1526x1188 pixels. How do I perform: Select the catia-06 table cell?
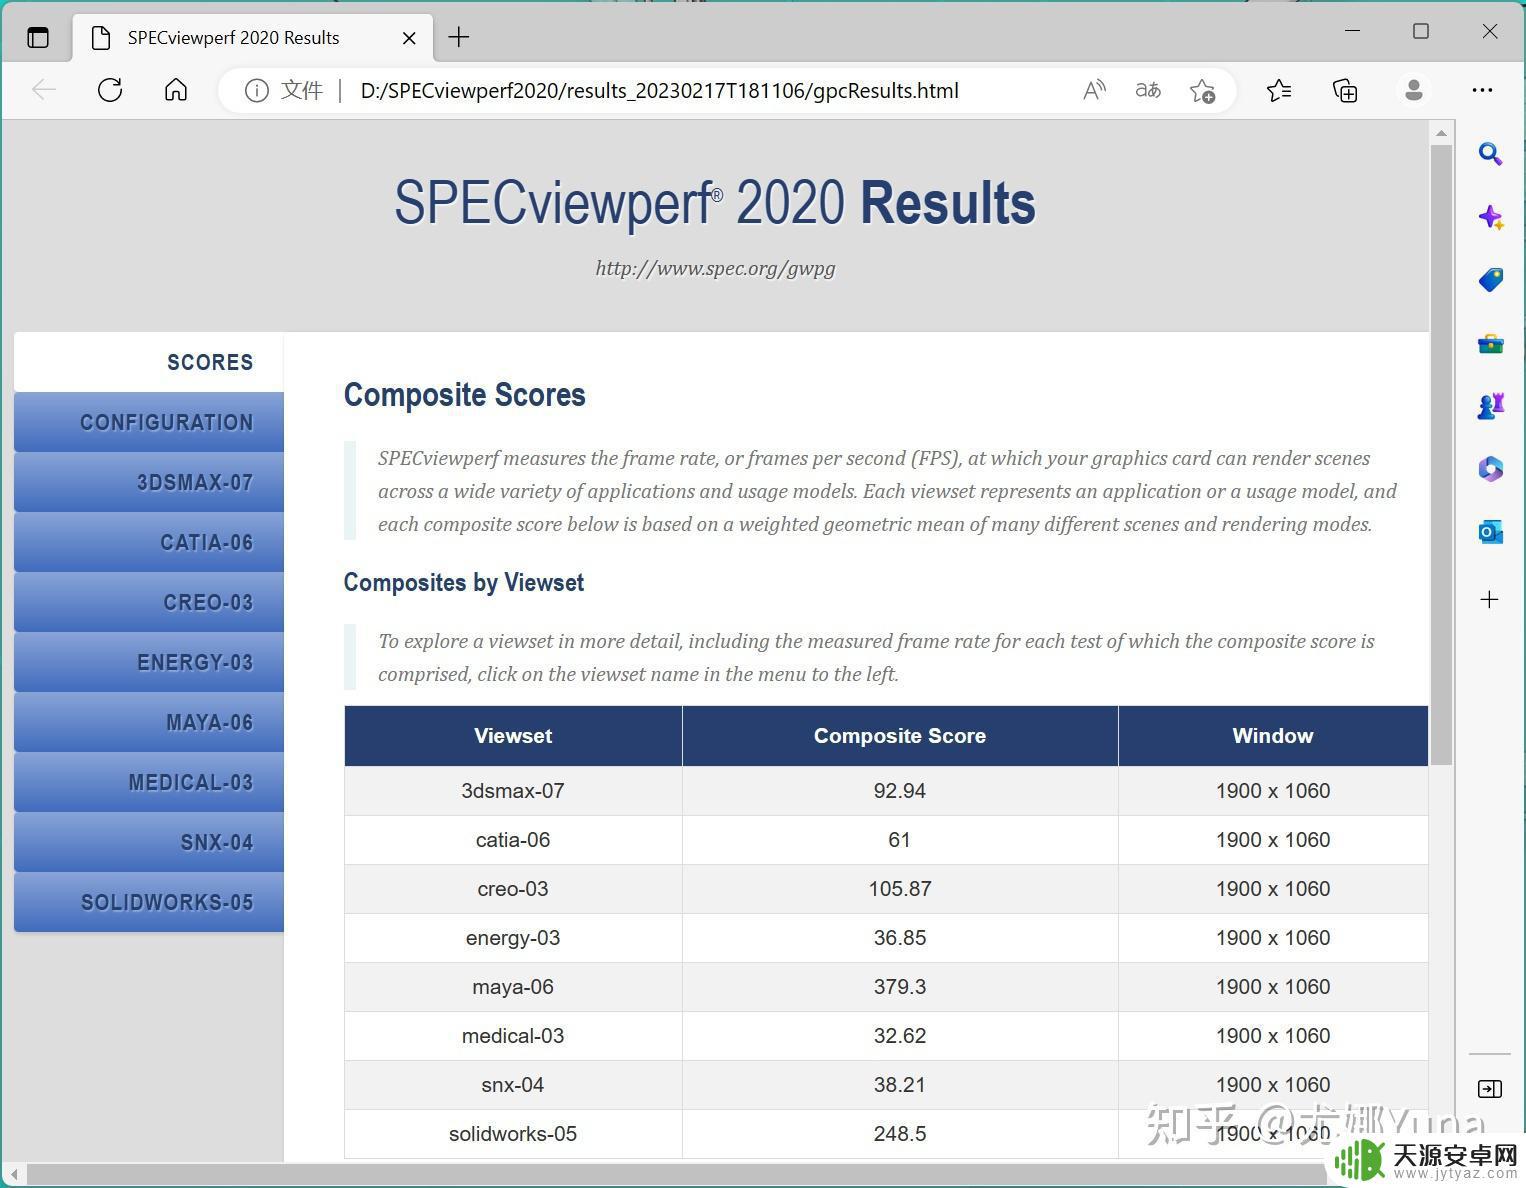513,840
